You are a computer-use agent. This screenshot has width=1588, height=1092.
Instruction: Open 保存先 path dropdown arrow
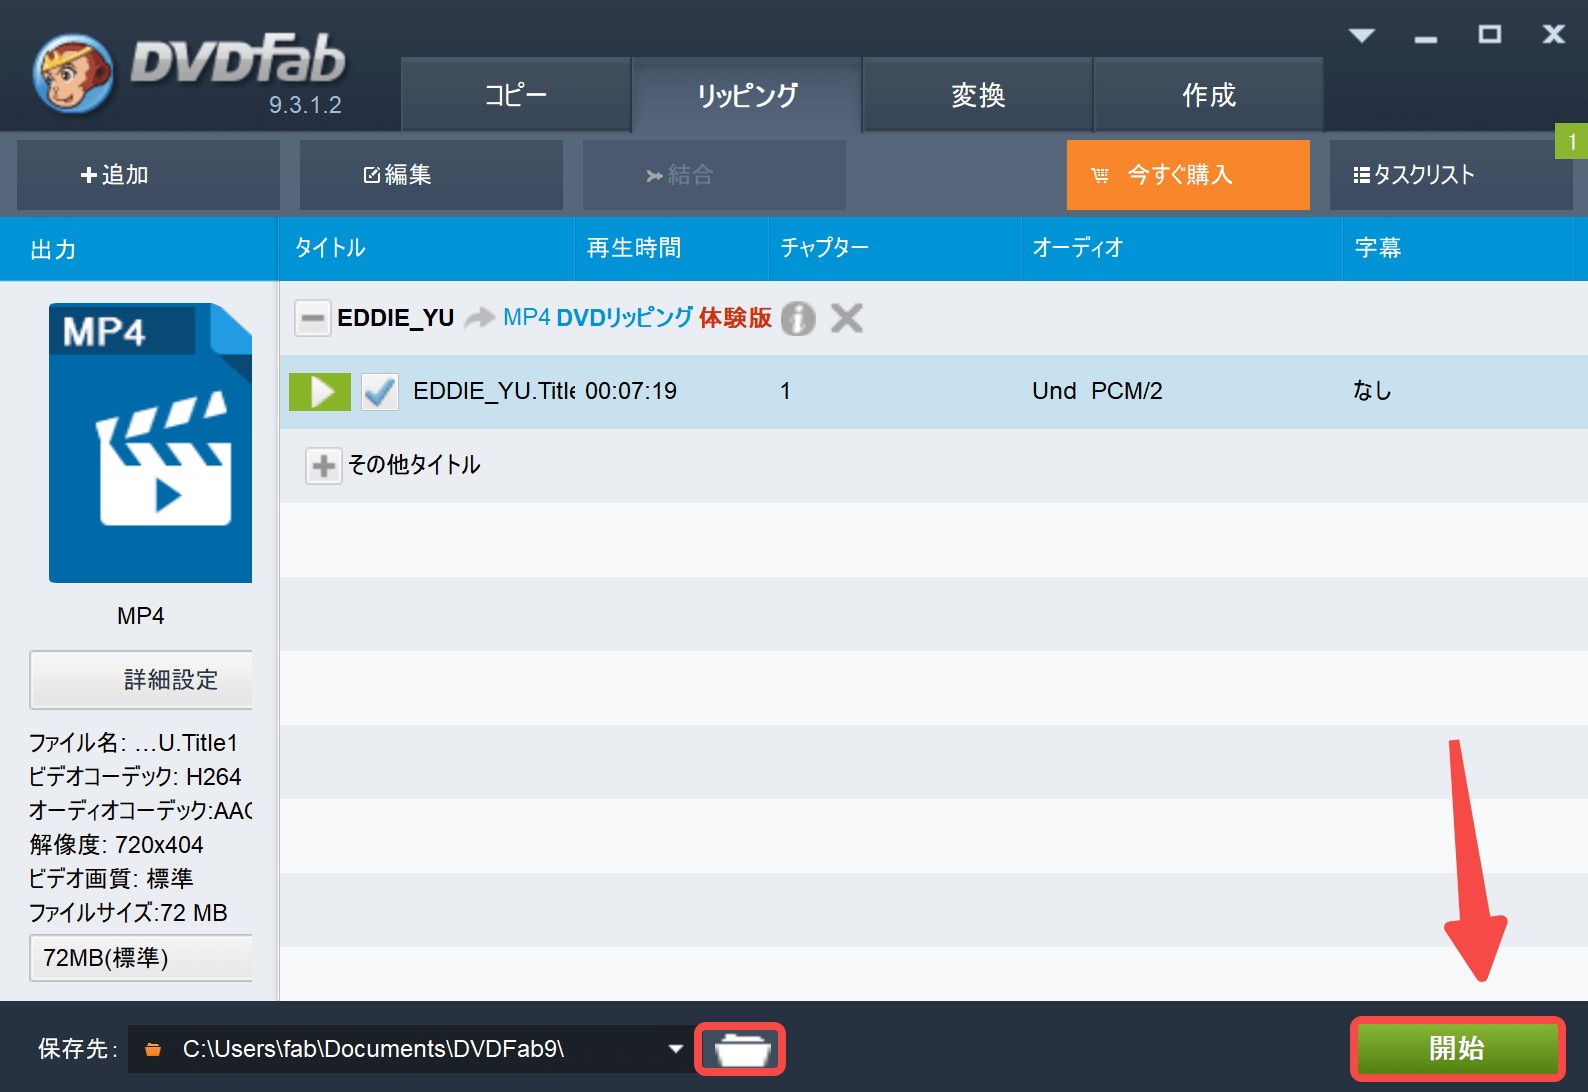676,1049
